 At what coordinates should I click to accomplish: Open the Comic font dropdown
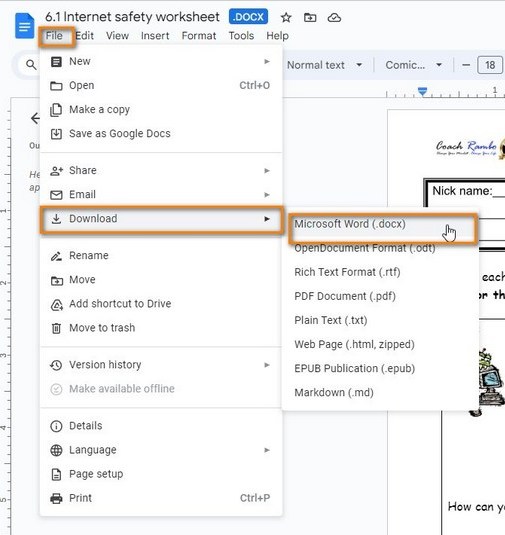[x=413, y=65]
